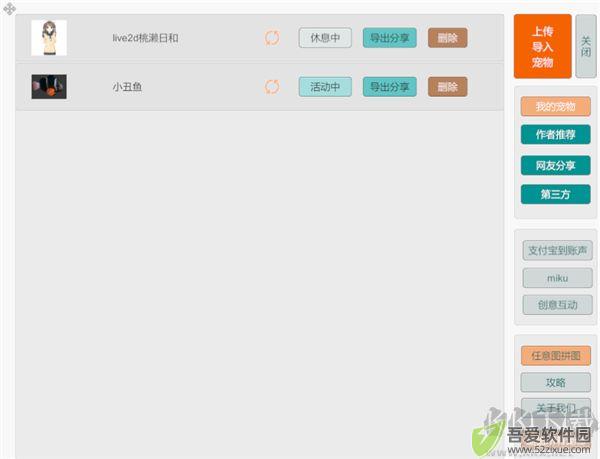
Task: Switch to 网友分享 tab
Action: point(555,165)
